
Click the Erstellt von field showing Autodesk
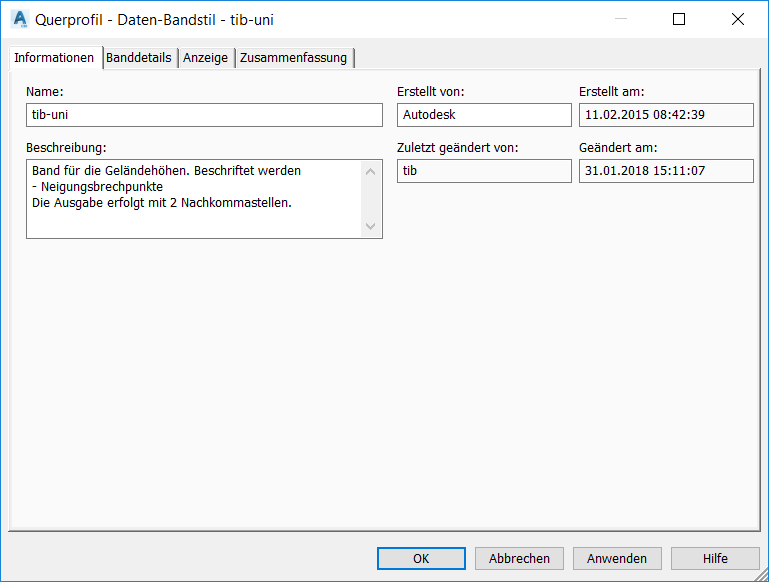pos(483,115)
